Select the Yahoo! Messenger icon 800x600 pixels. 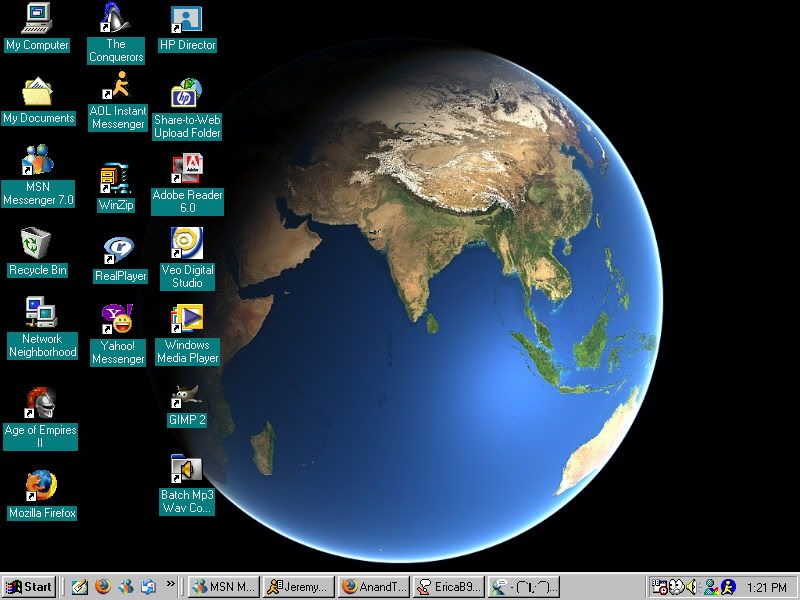point(117,320)
